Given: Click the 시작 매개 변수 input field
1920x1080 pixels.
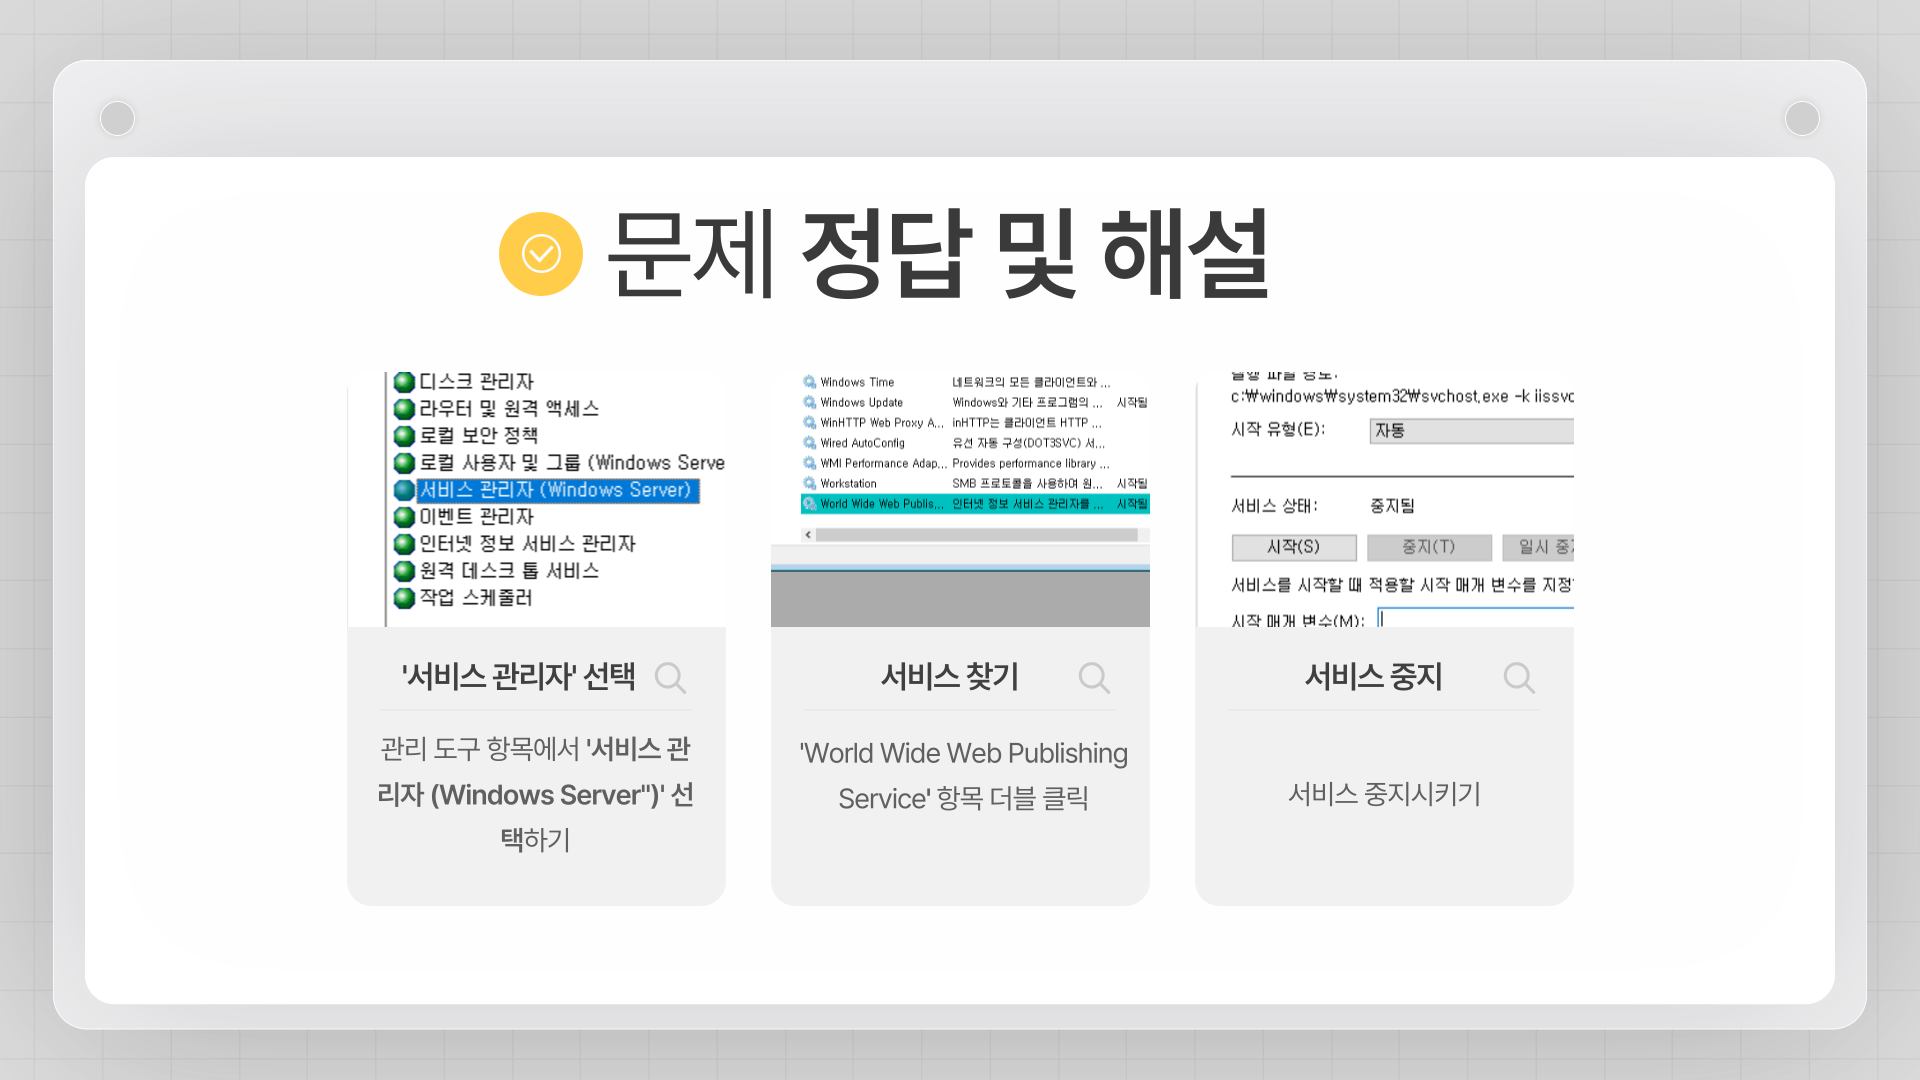Looking at the screenshot, I should click(1475, 617).
